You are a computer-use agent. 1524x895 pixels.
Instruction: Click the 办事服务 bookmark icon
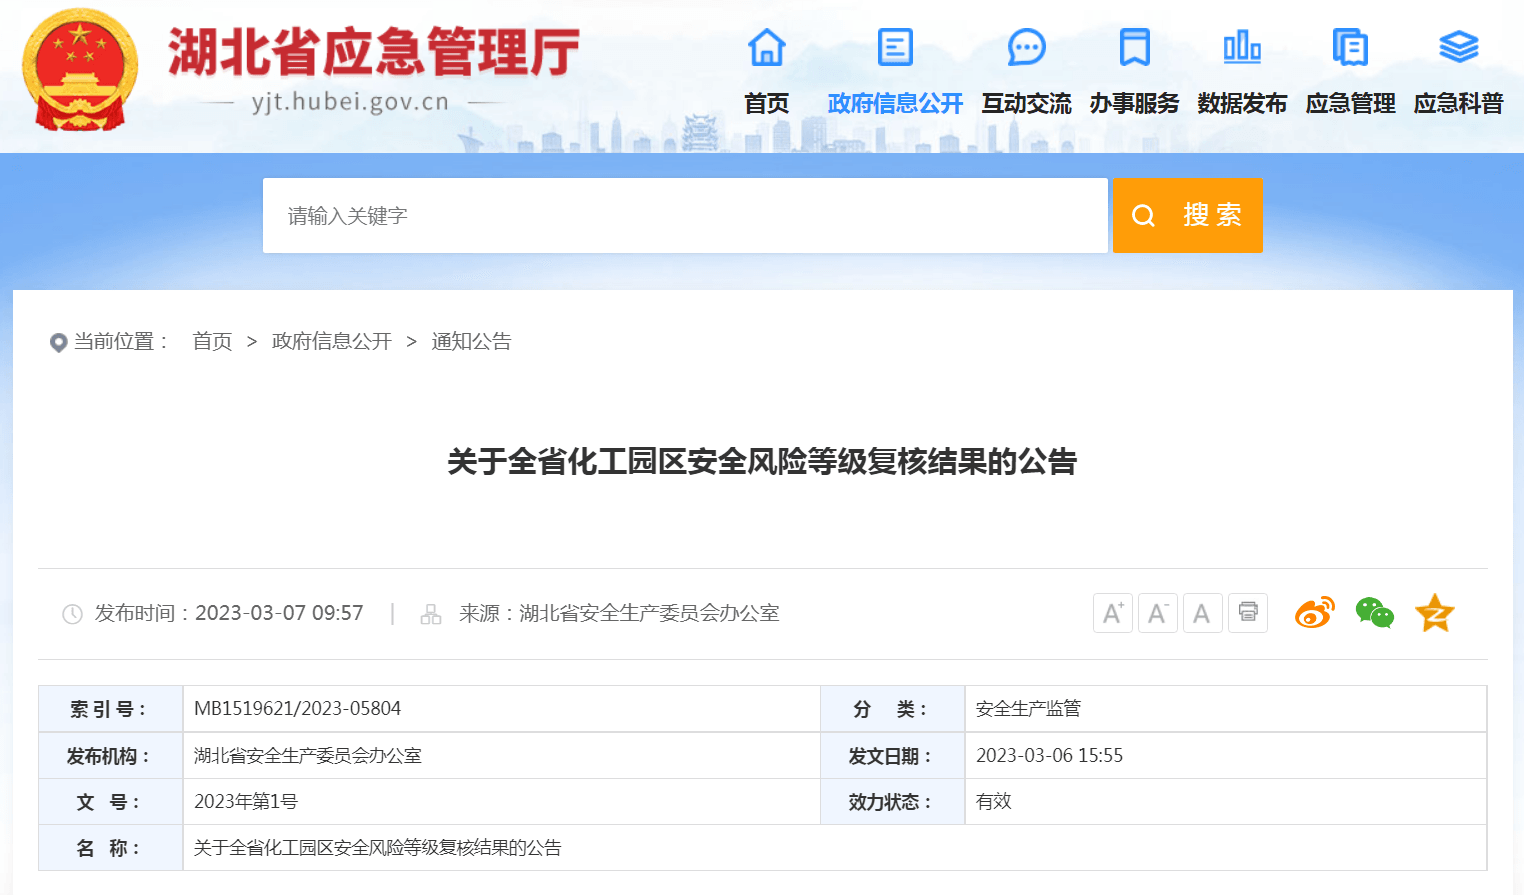(x=1134, y=47)
